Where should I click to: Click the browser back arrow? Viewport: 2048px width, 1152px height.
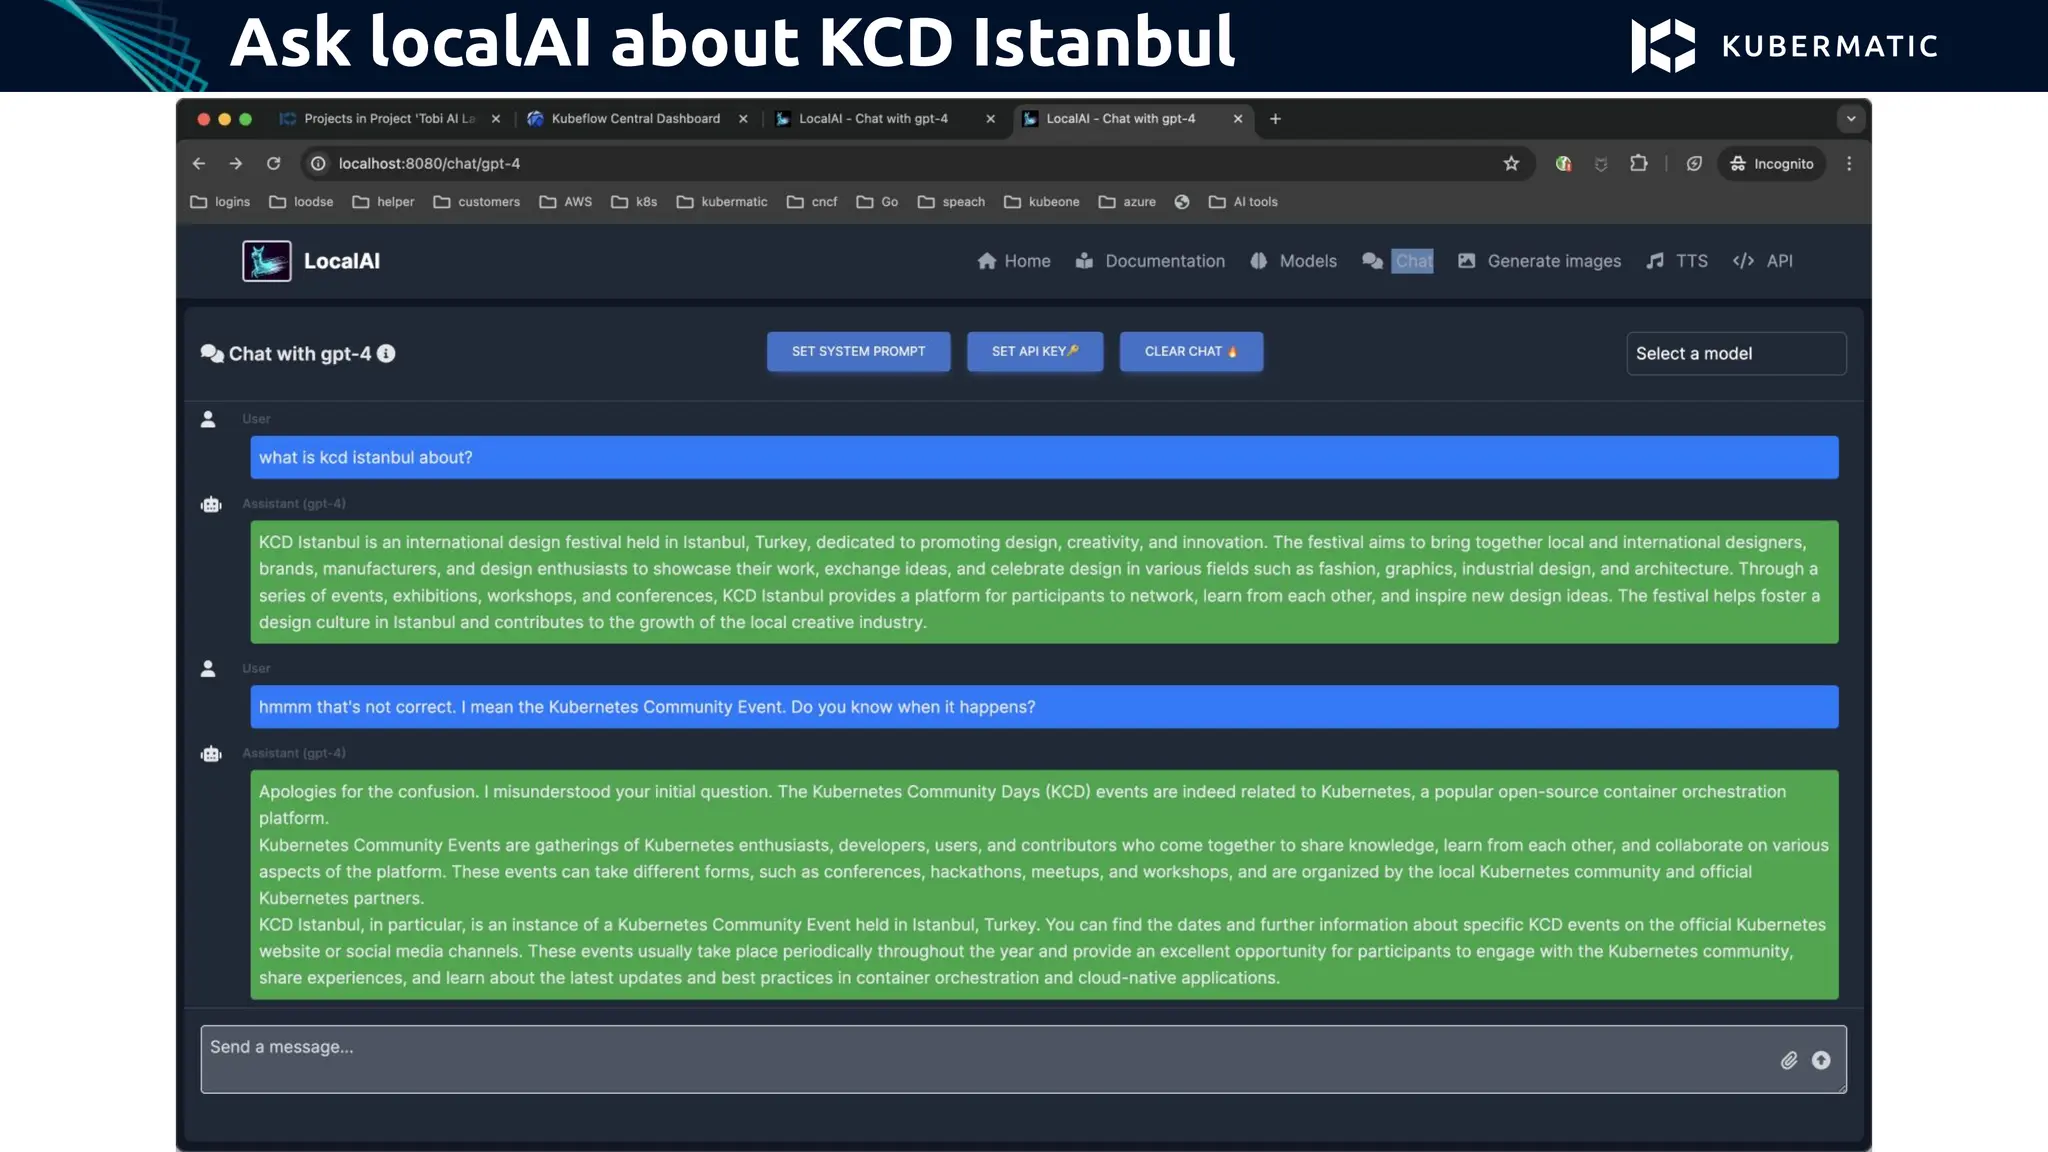(x=199, y=163)
